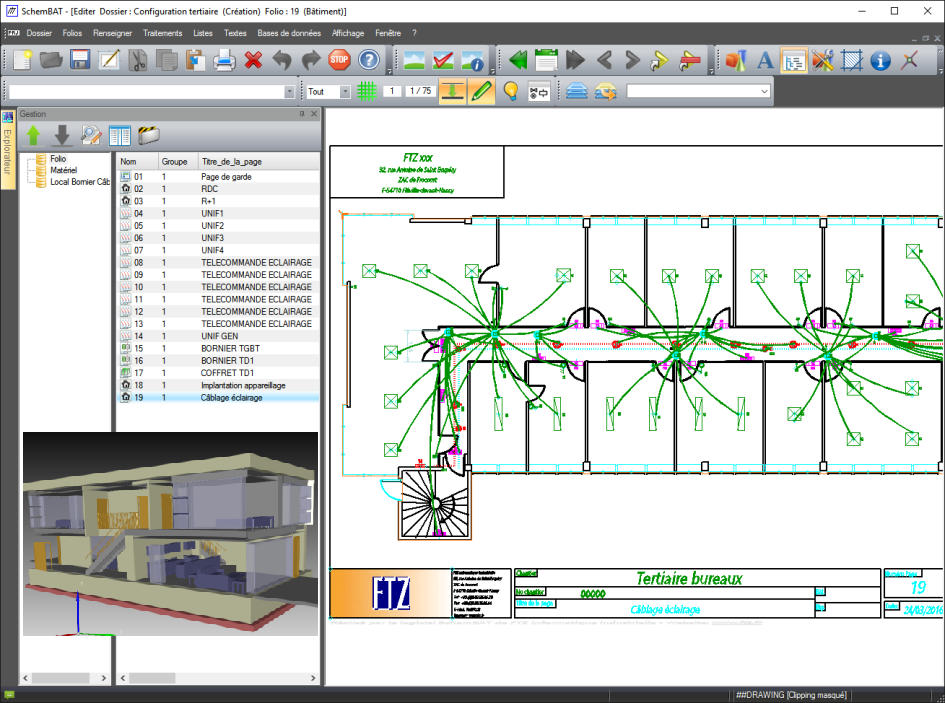The width and height of the screenshot is (945, 703).
Task: Select the Folio tree node
Action: (58, 159)
